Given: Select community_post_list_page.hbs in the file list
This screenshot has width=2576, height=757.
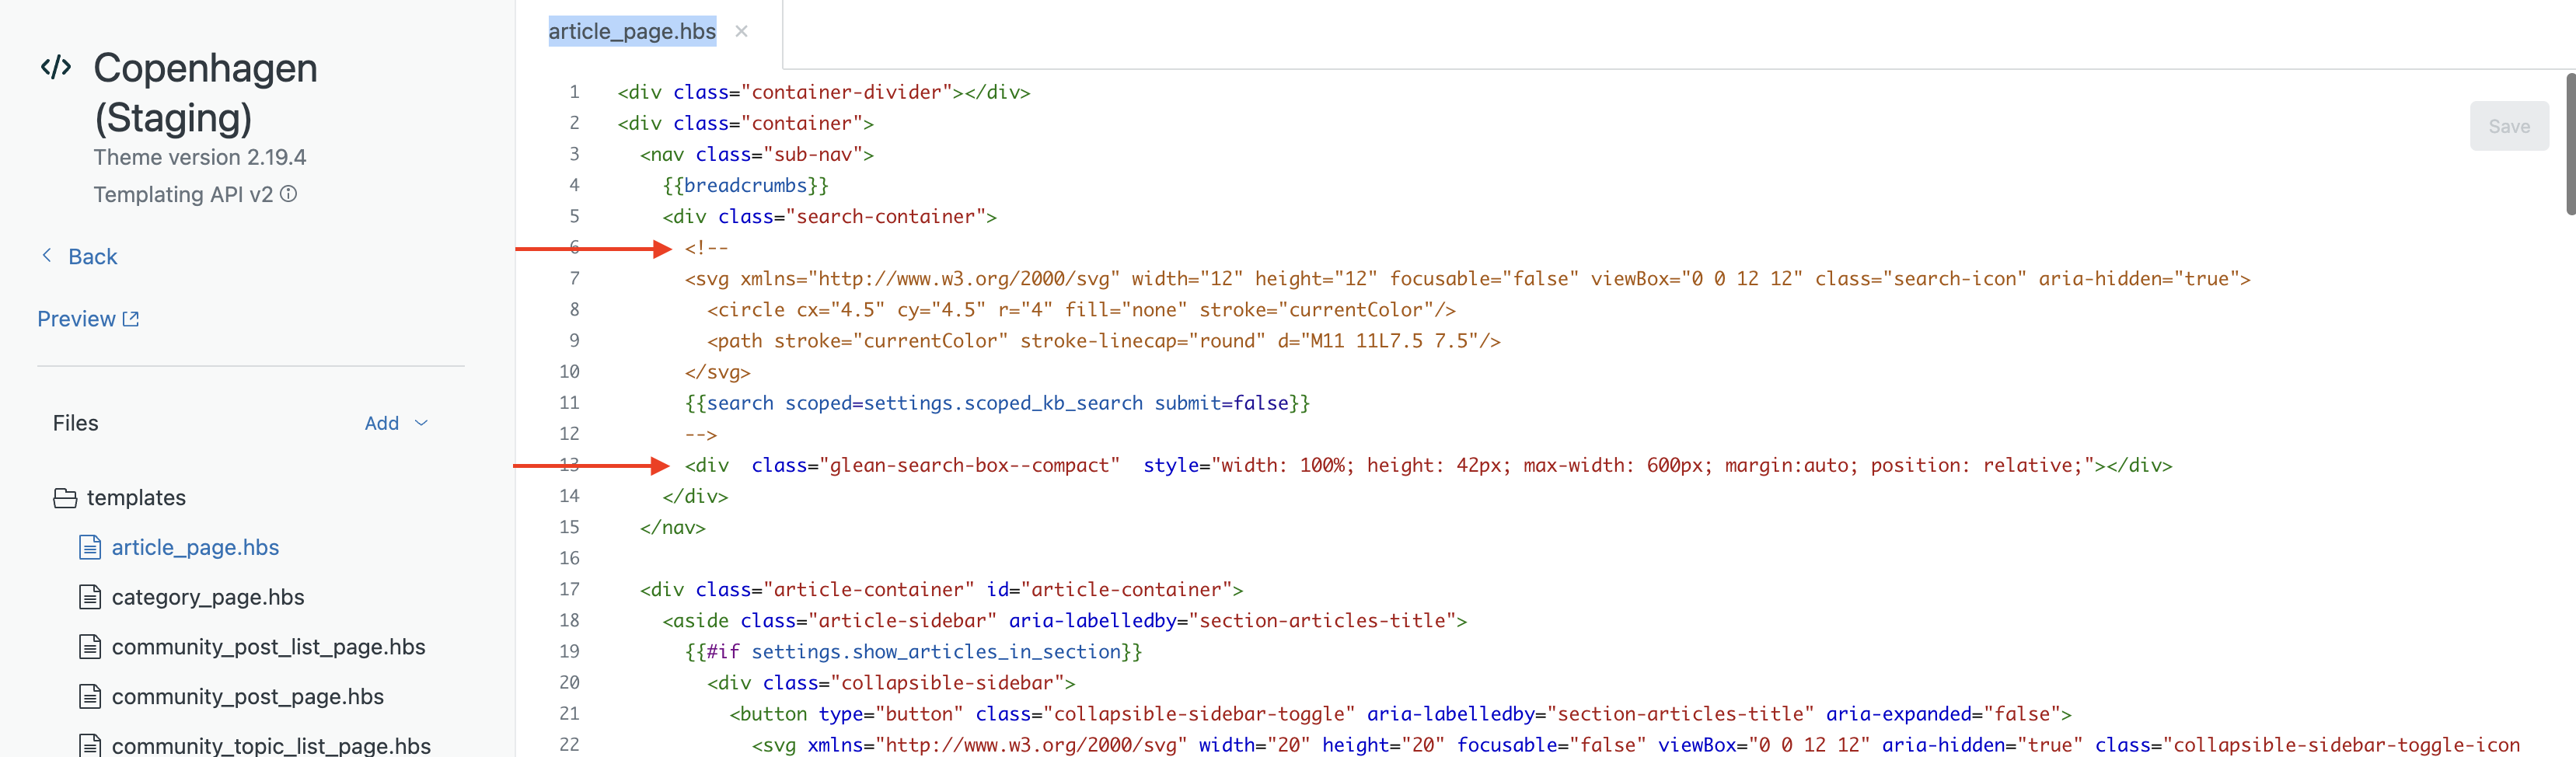Looking at the screenshot, I should pos(269,647).
